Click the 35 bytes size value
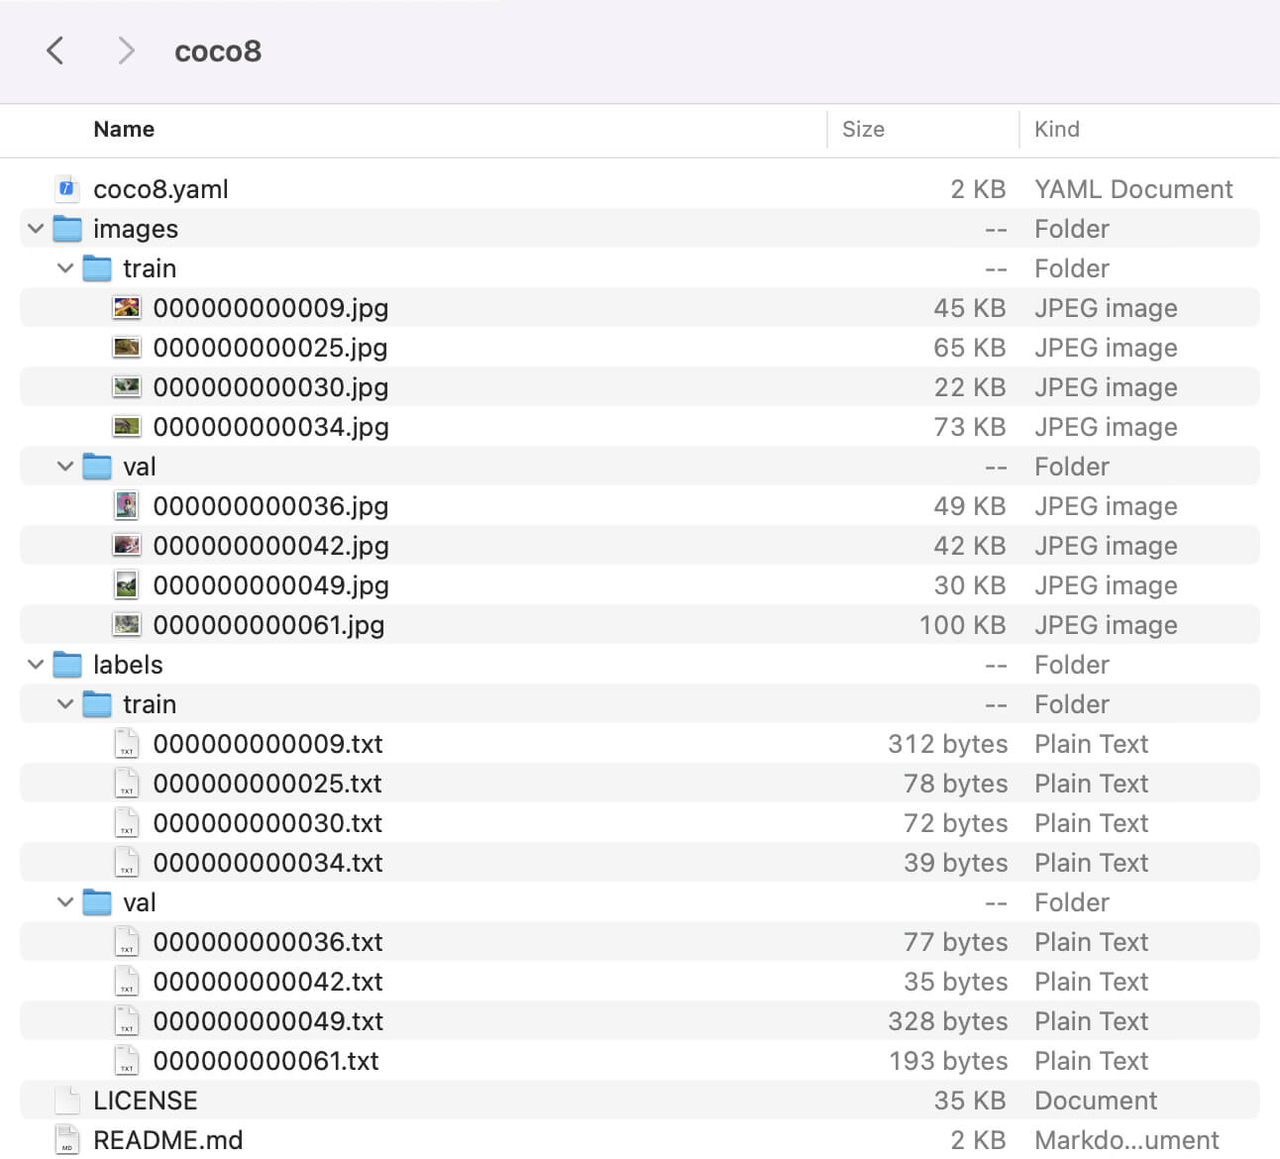1280x1159 pixels. [956, 981]
